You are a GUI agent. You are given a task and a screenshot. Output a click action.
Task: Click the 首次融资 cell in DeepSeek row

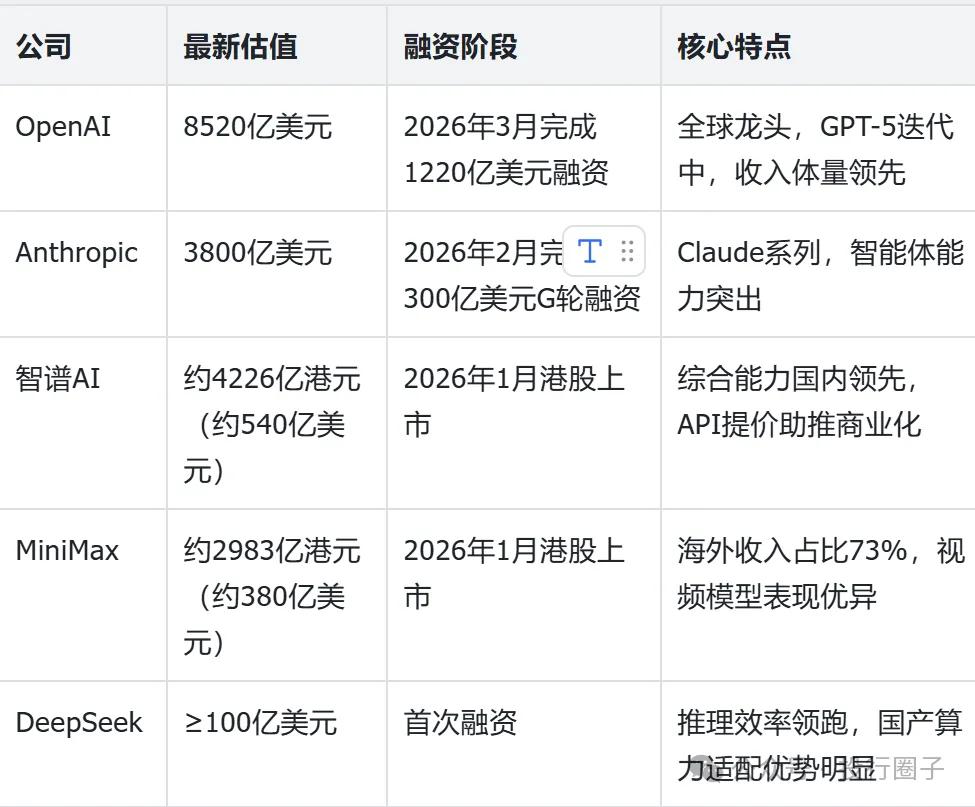coord(458,722)
